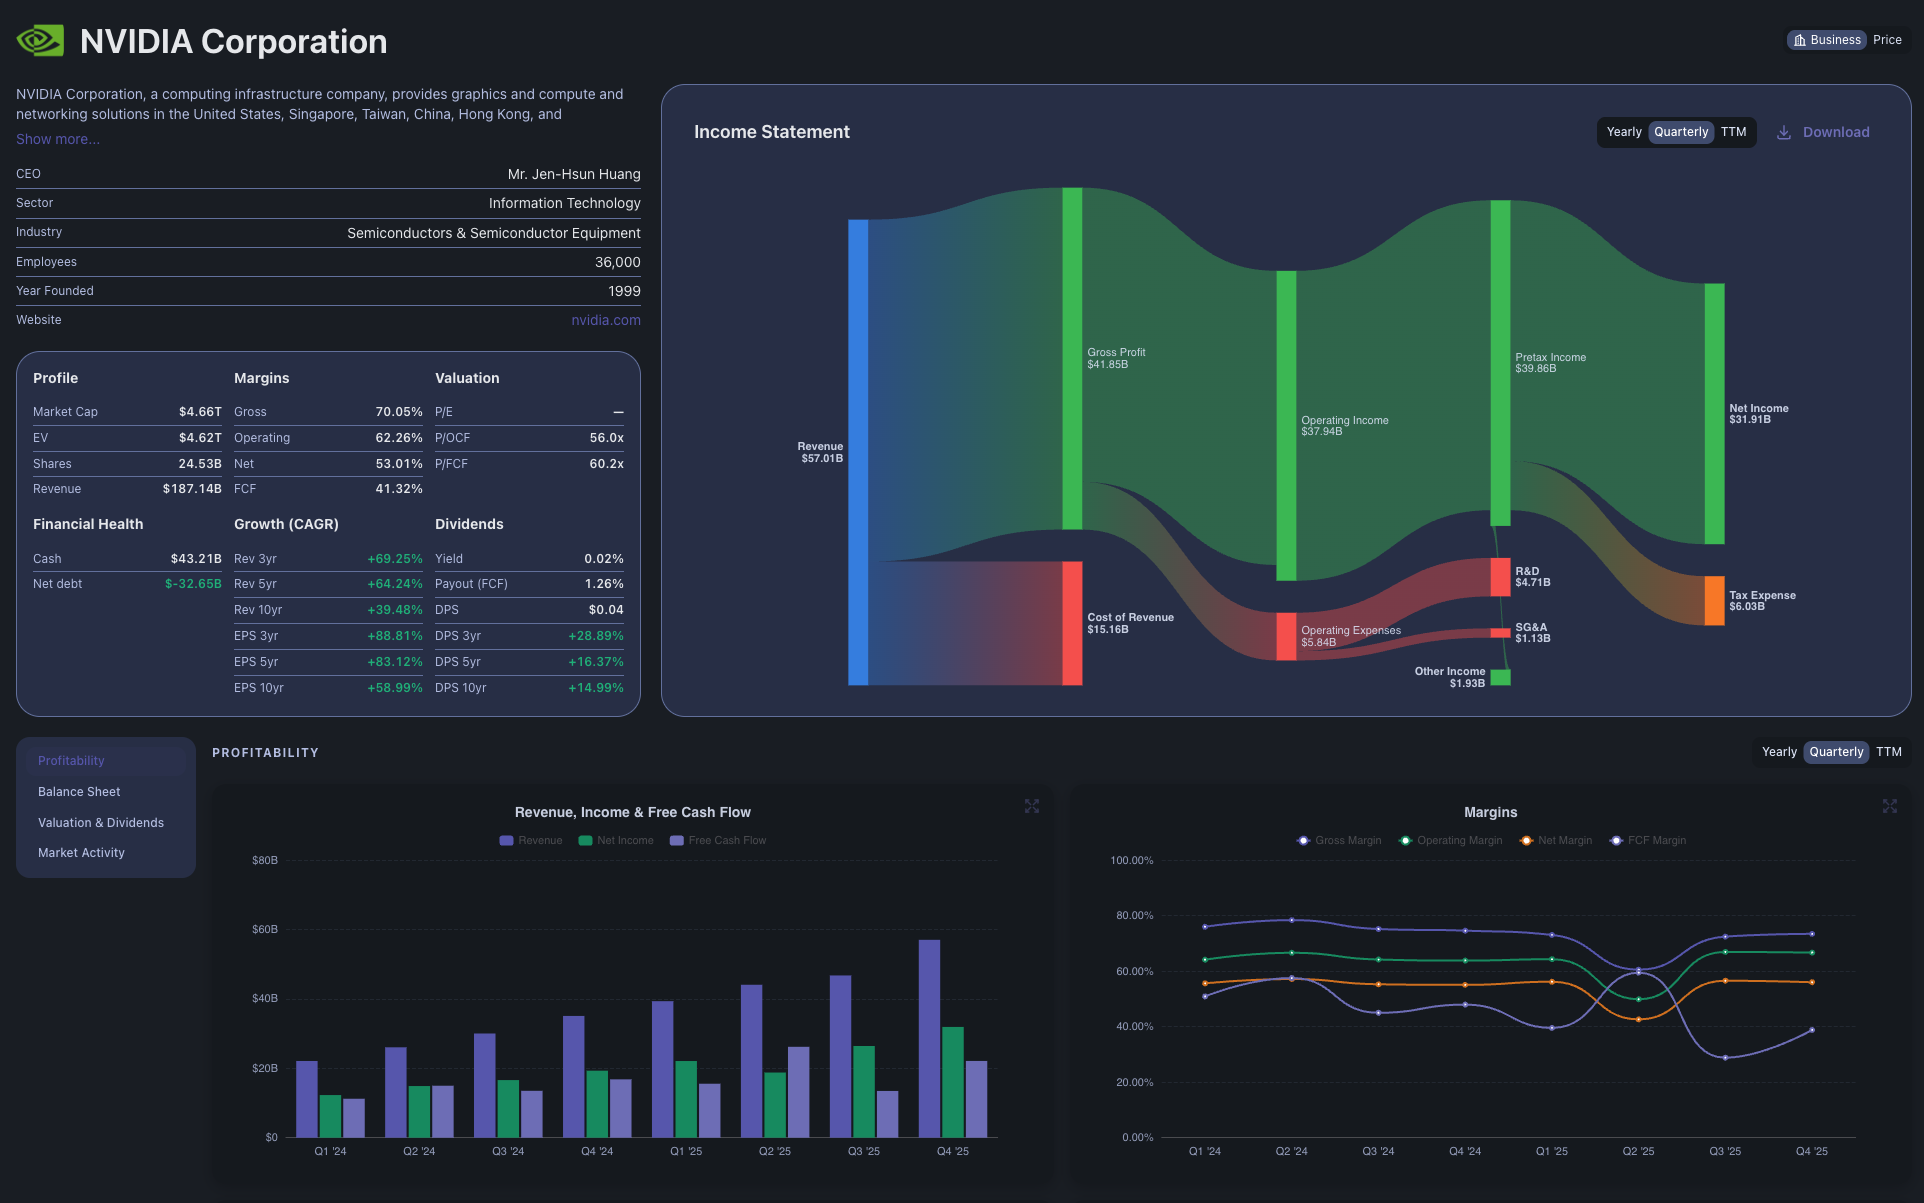Toggle the Net Income series in the legend
Viewport: 1924px width, 1203px height.
tap(616, 840)
